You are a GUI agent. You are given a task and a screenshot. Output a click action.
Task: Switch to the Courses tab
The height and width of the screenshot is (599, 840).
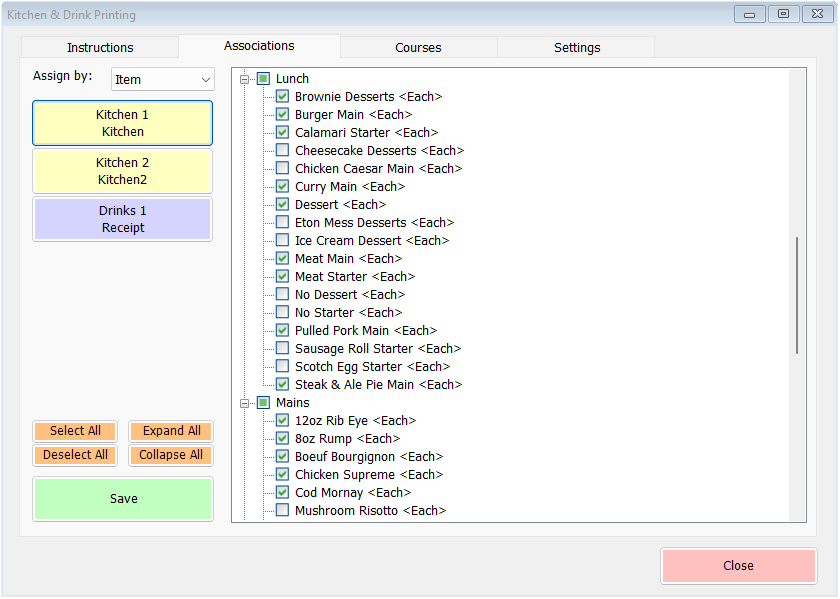tap(417, 47)
